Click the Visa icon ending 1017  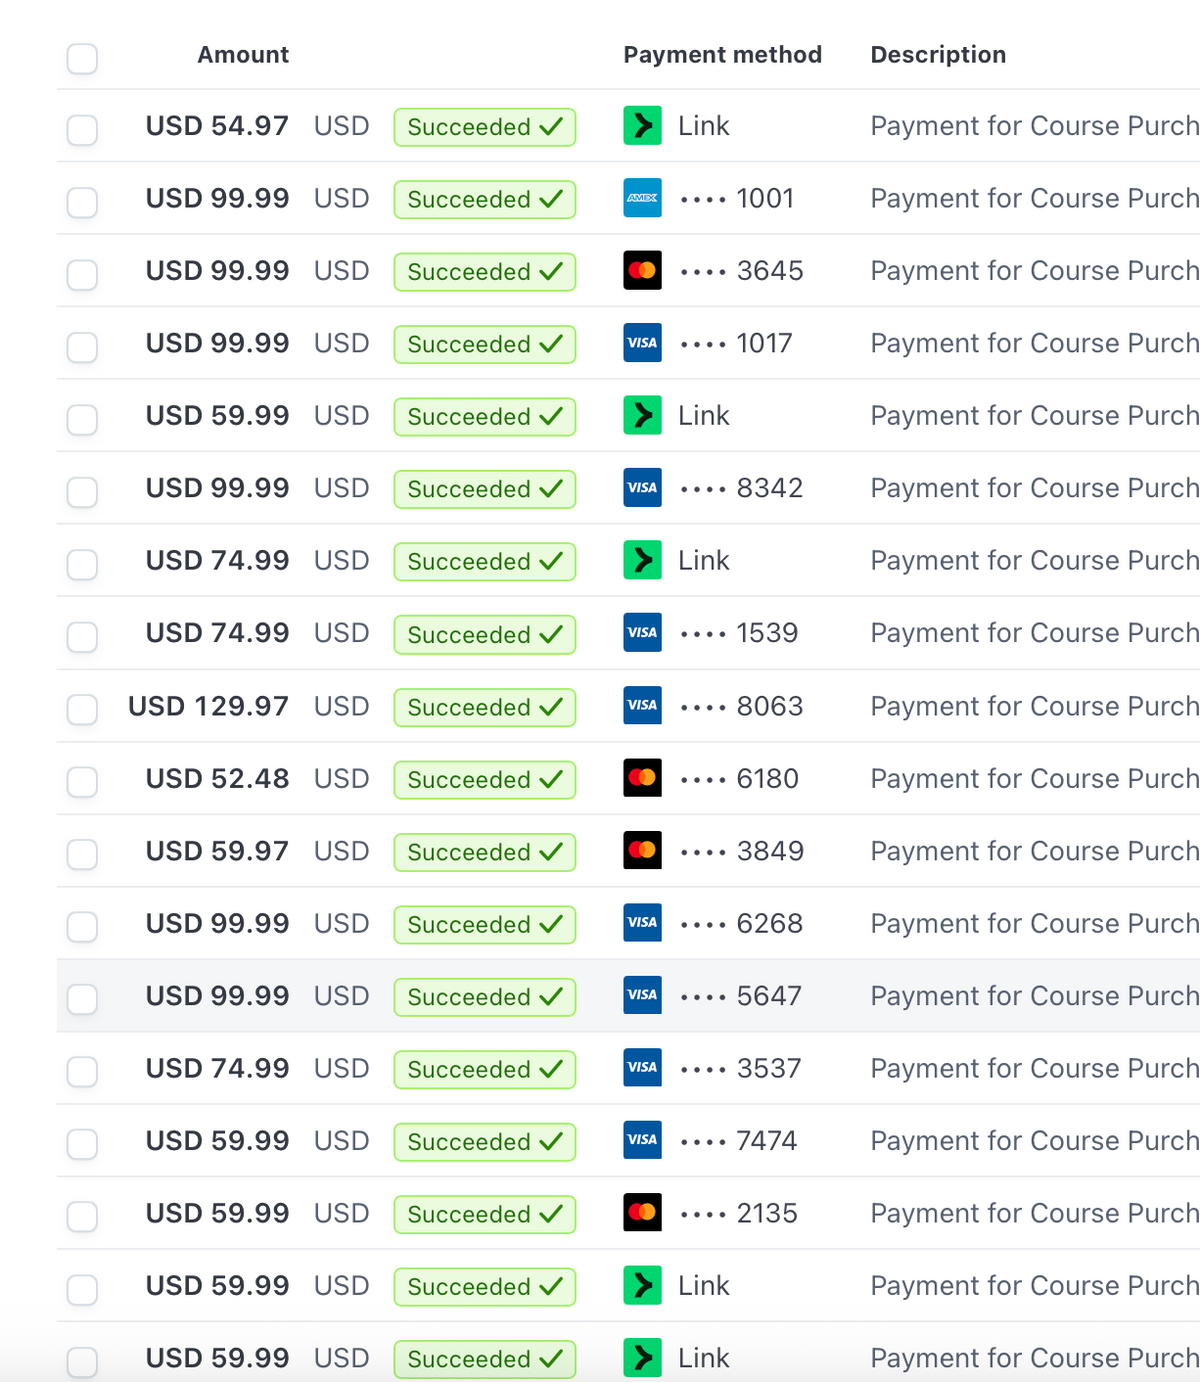coord(642,343)
